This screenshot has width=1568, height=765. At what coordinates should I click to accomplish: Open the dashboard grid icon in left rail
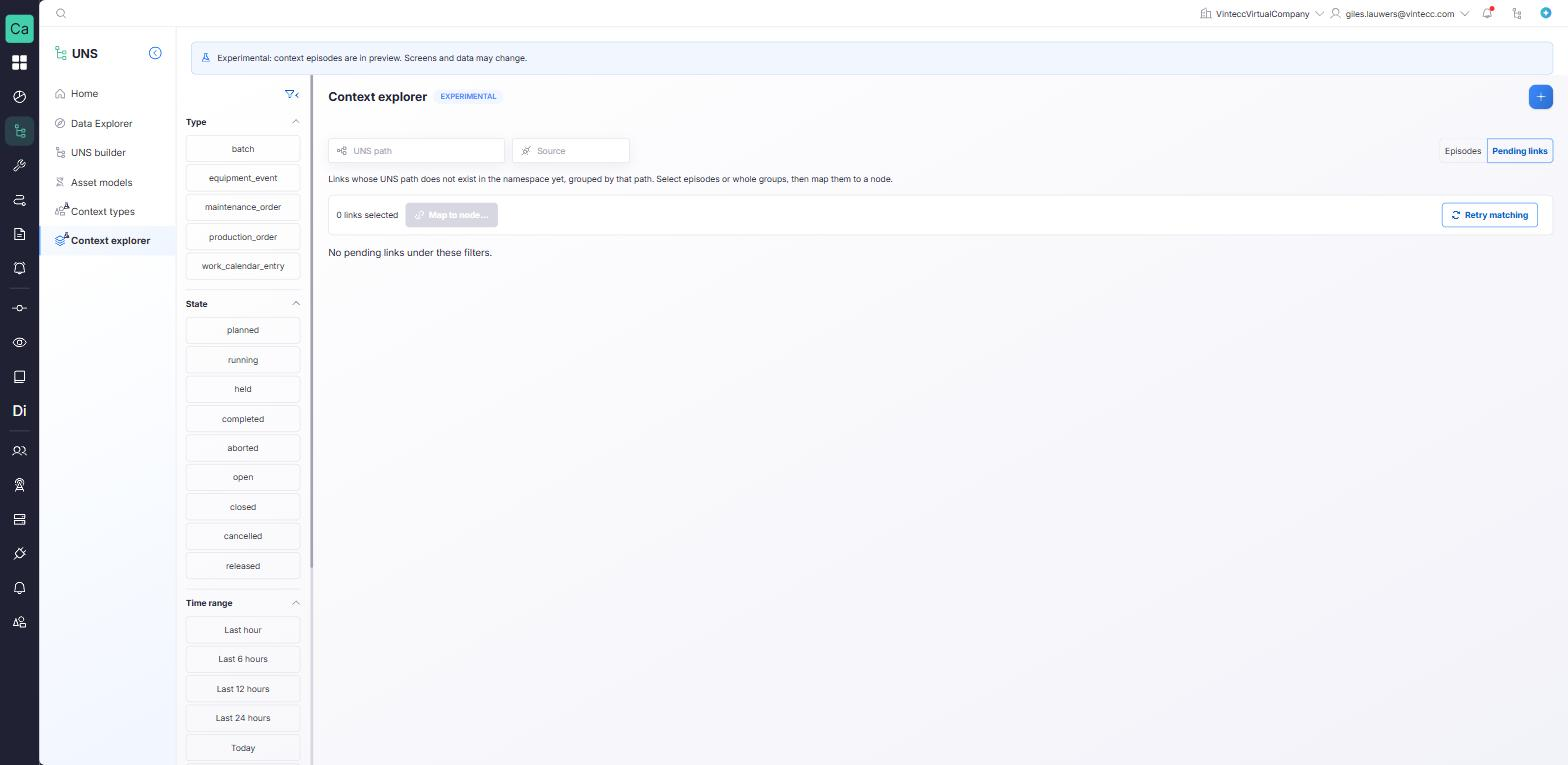19,63
